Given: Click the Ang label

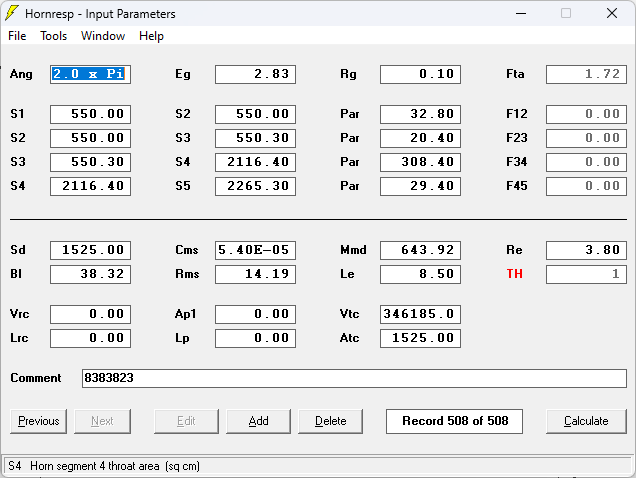Looking at the screenshot, I should tap(21, 74).
